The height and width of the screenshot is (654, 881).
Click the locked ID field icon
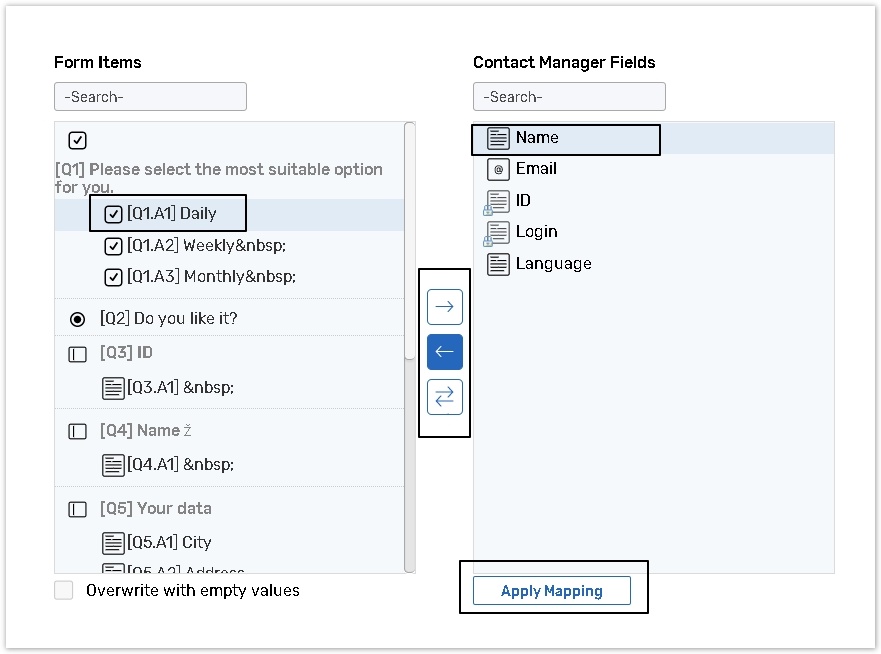click(x=497, y=201)
